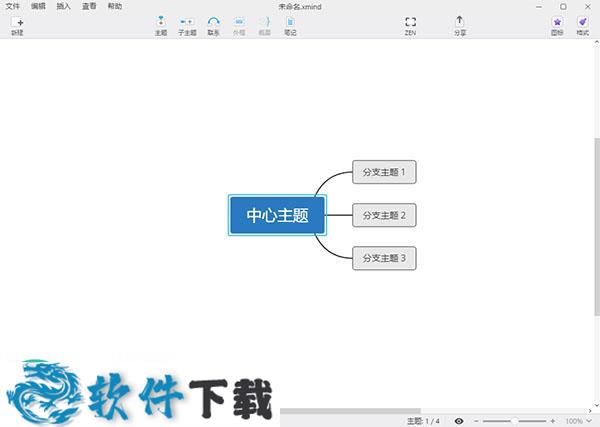The height and width of the screenshot is (427, 600).
Task: Add a note with 笔记 icon
Action: pos(289,24)
